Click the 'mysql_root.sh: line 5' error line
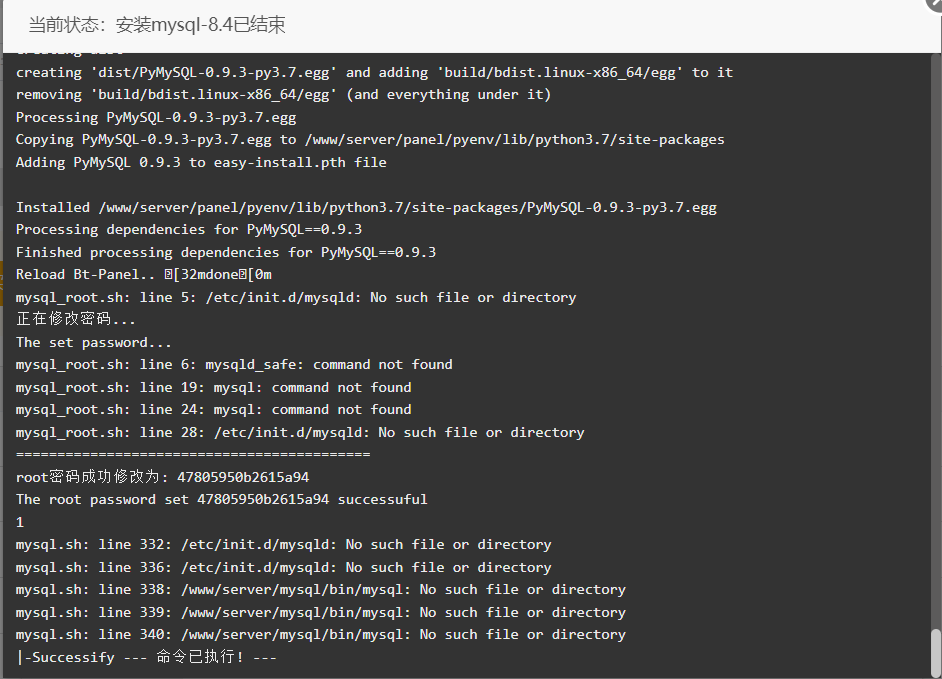Viewport: 942px width, 679px height. point(296,297)
